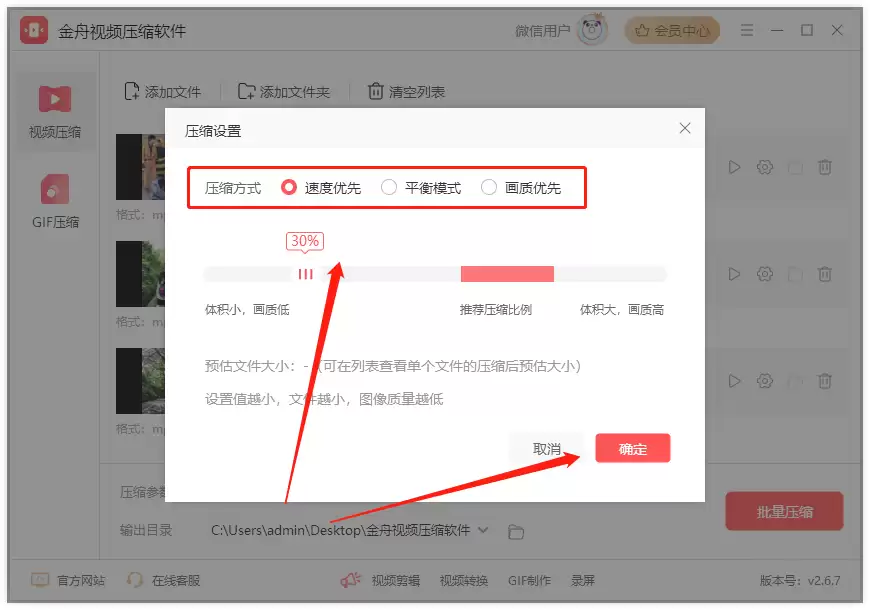Delete the third video with trash icon
The height and width of the screenshot is (610, 870).
point(825,381)
